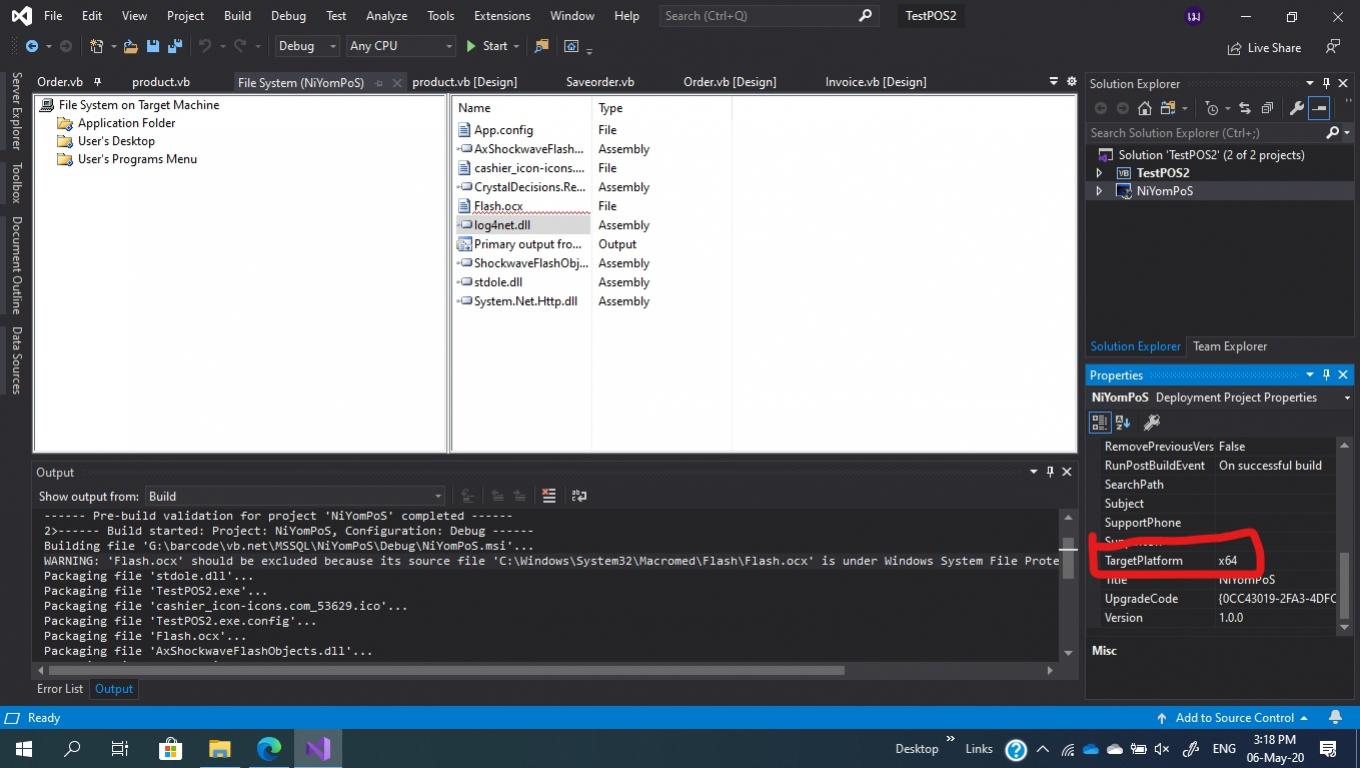Switch Properties to Alphabetical sort

point(1123,423)
